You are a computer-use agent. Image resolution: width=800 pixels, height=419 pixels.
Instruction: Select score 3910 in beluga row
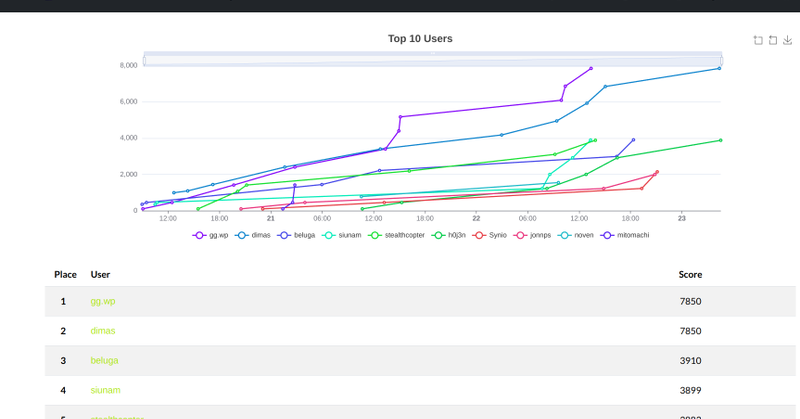pyautogui.click(x=690, y=360)
